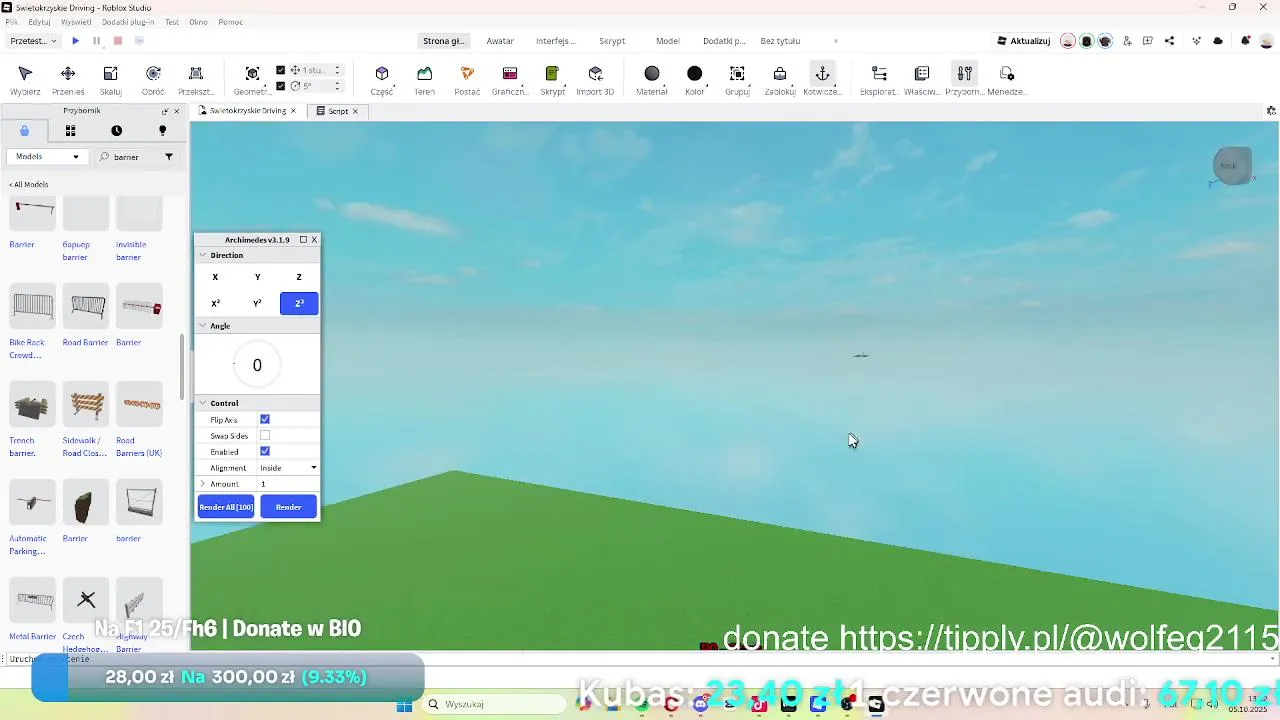The image size is (1280, 720).
Task: Collapse the Direction section
Action: [203, 255]
